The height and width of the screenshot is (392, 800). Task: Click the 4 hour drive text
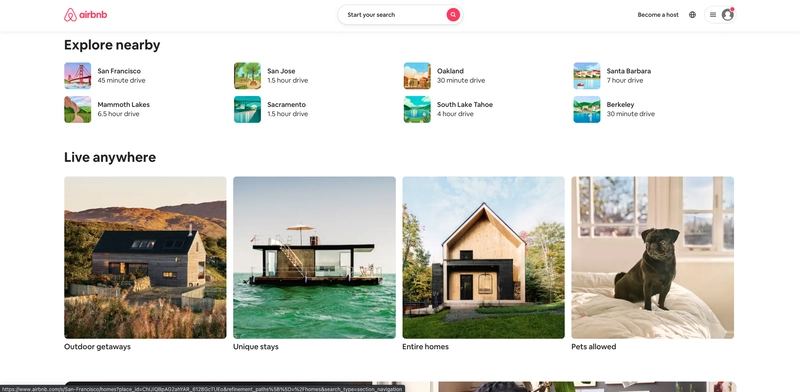point(455,114)
